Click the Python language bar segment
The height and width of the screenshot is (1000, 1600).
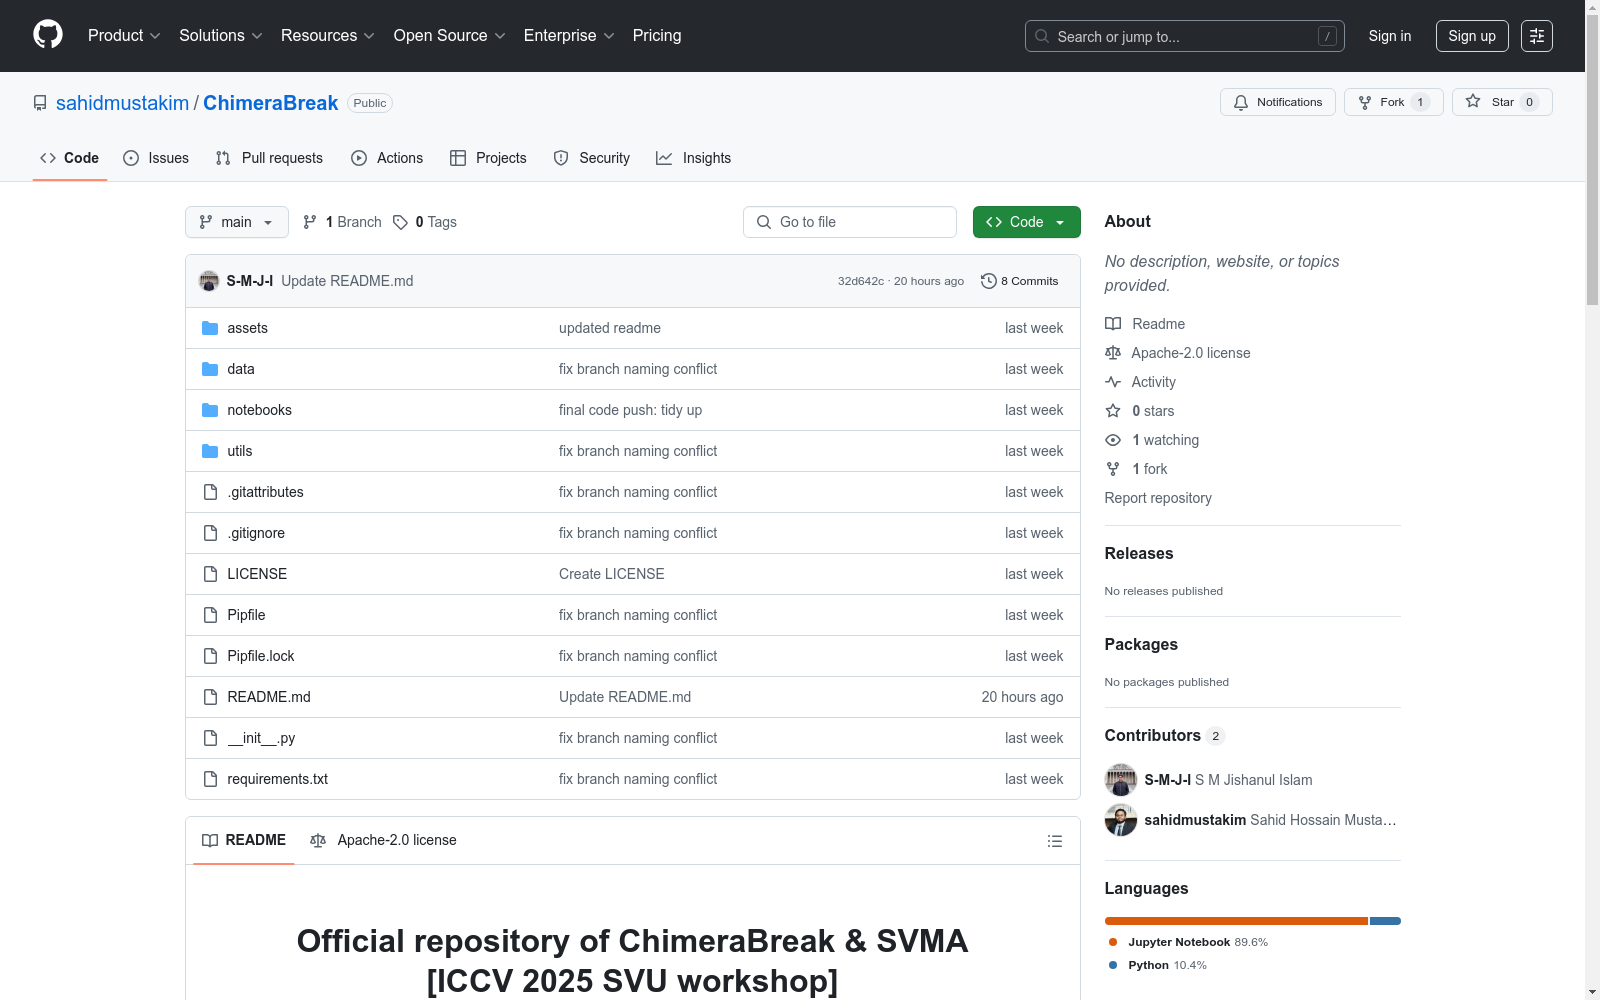pos(1385,921)
